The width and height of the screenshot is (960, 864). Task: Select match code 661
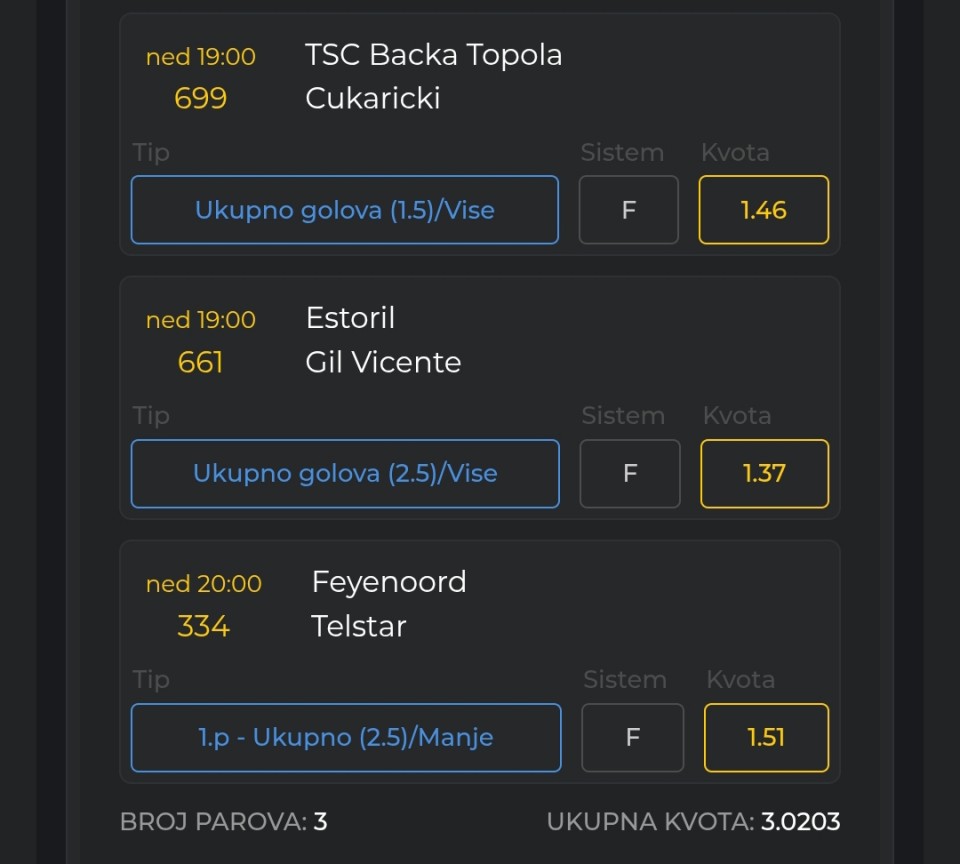tap(200, 362)
